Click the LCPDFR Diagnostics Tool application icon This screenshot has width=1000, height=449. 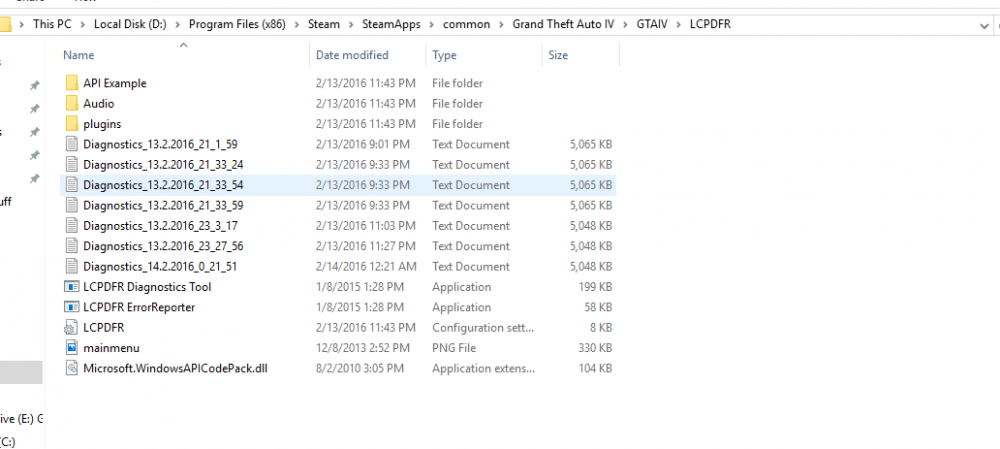[x=71, y=287]
